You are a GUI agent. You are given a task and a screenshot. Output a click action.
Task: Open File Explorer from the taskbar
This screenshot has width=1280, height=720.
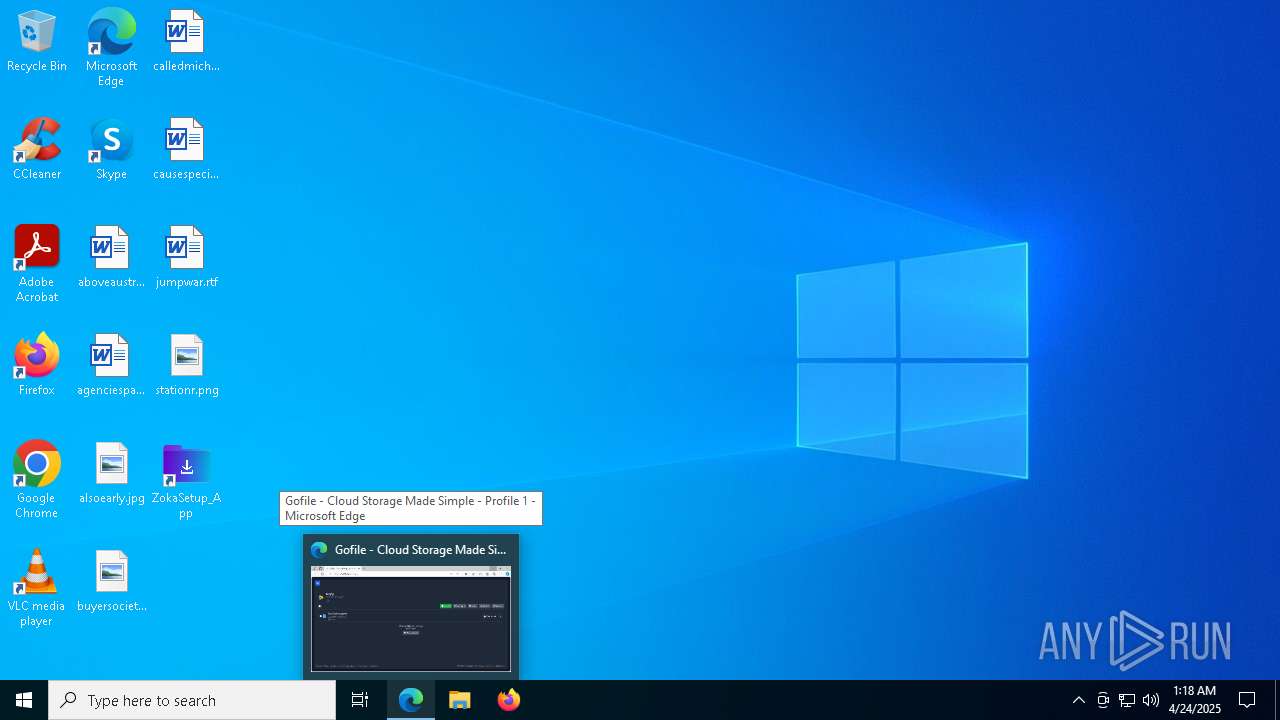point(460,700)
